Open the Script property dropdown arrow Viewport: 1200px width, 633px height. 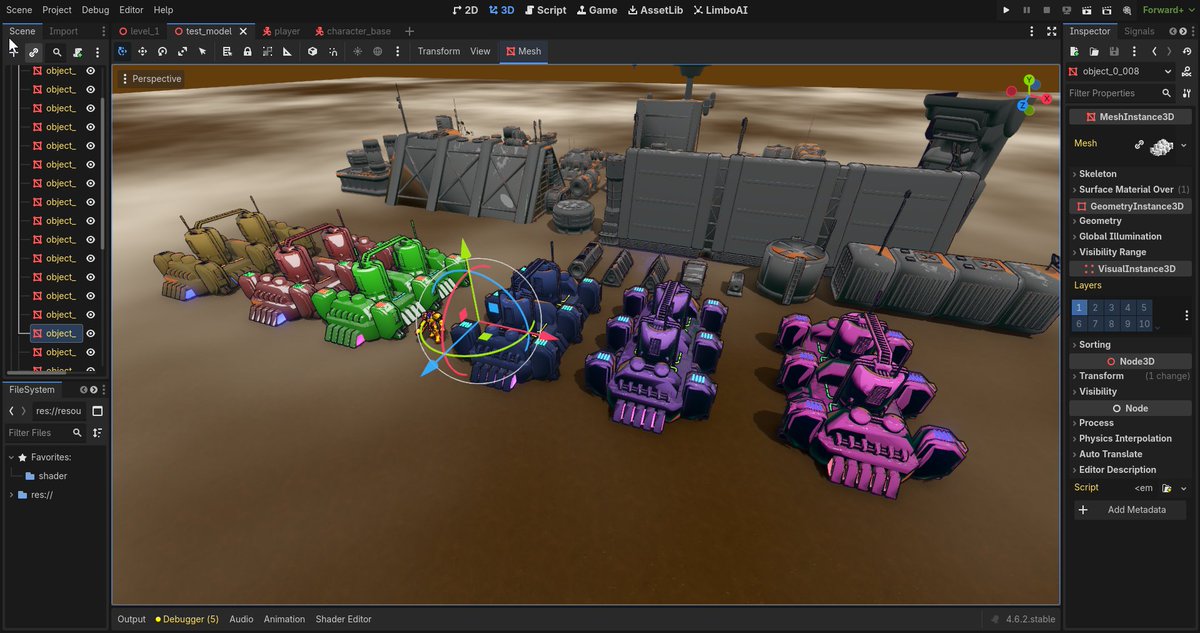[1184, 488]
